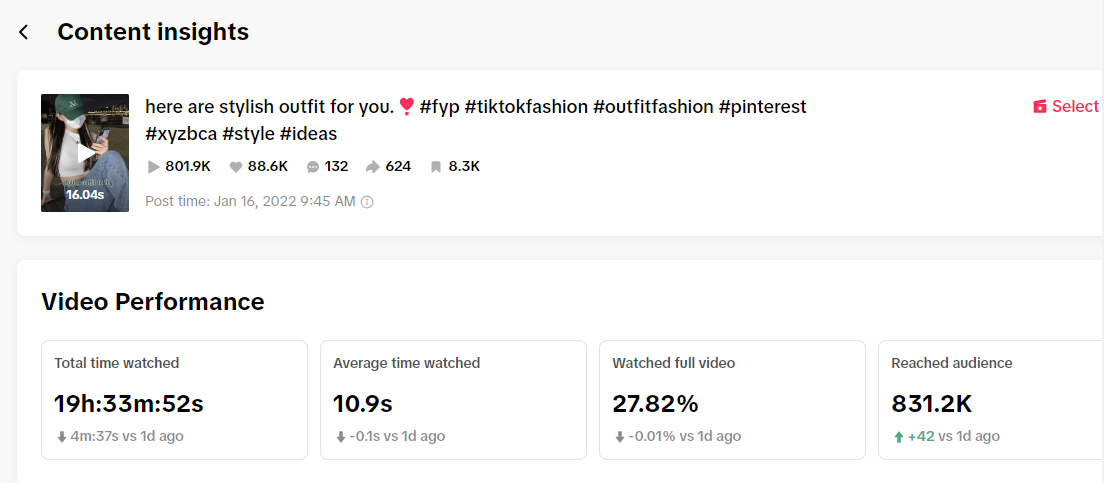The image size is (1104, 483).
Task: Select the Reached audience card
Action: coord(990,400)
